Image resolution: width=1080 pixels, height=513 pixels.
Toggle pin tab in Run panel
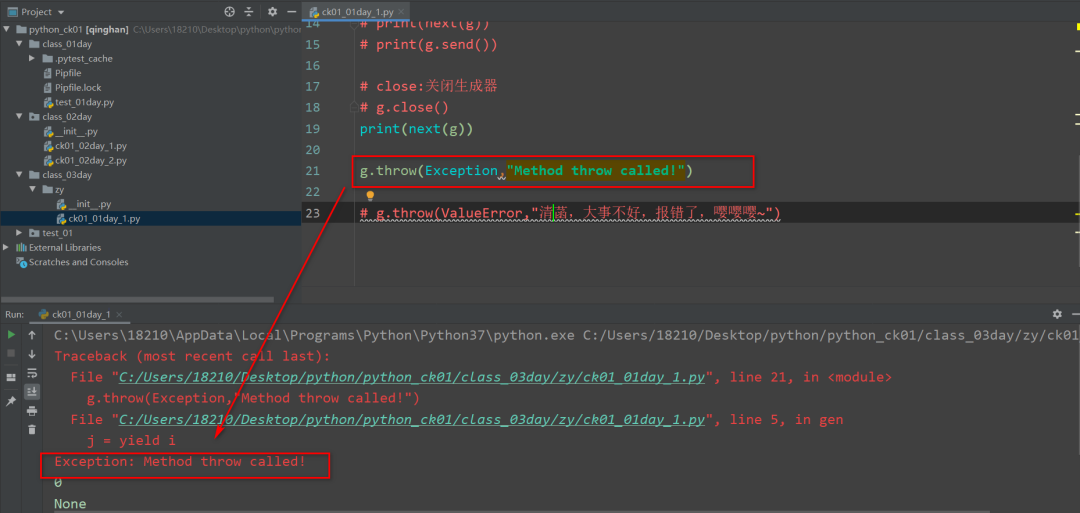pos(11,401)
